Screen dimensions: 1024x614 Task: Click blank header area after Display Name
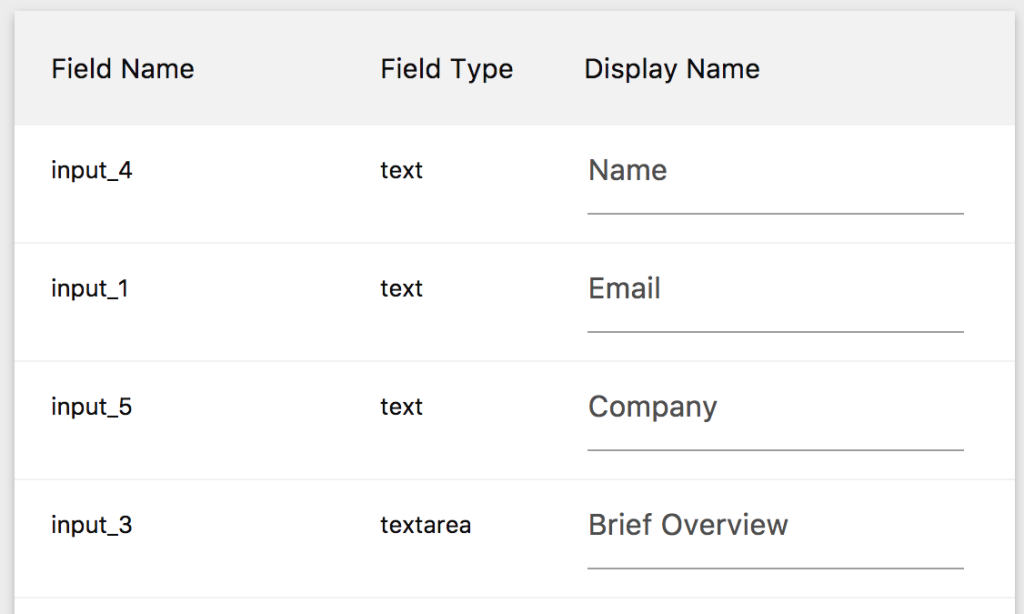click(x=890, y=69)
